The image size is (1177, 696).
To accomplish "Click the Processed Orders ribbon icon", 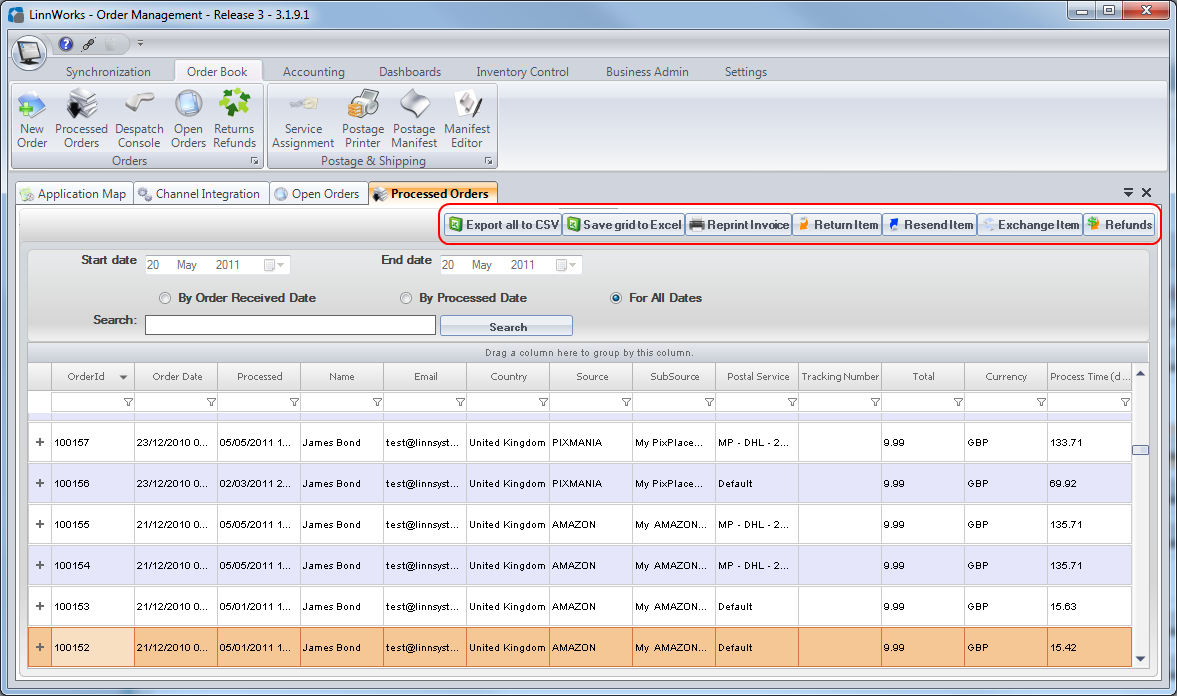I will (x=81, y=118).
